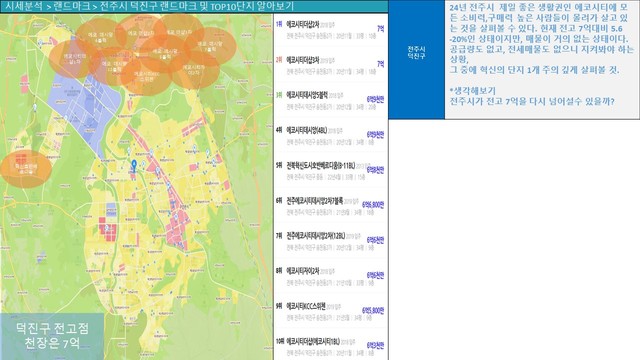Click the 7억 price of the 1위 entry
This screenshot has width=640, height=360.
[x=380, y=29]
